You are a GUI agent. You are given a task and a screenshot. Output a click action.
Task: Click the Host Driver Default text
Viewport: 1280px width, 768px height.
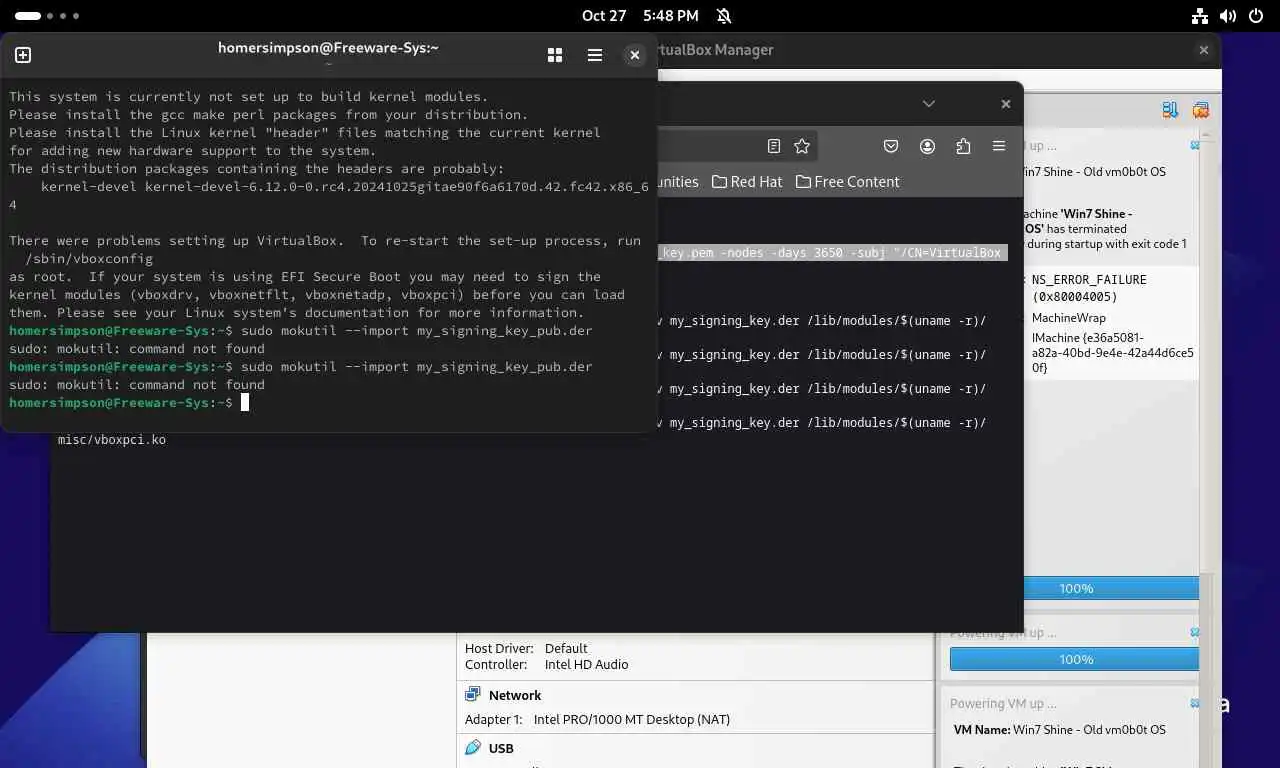point(566,648)
